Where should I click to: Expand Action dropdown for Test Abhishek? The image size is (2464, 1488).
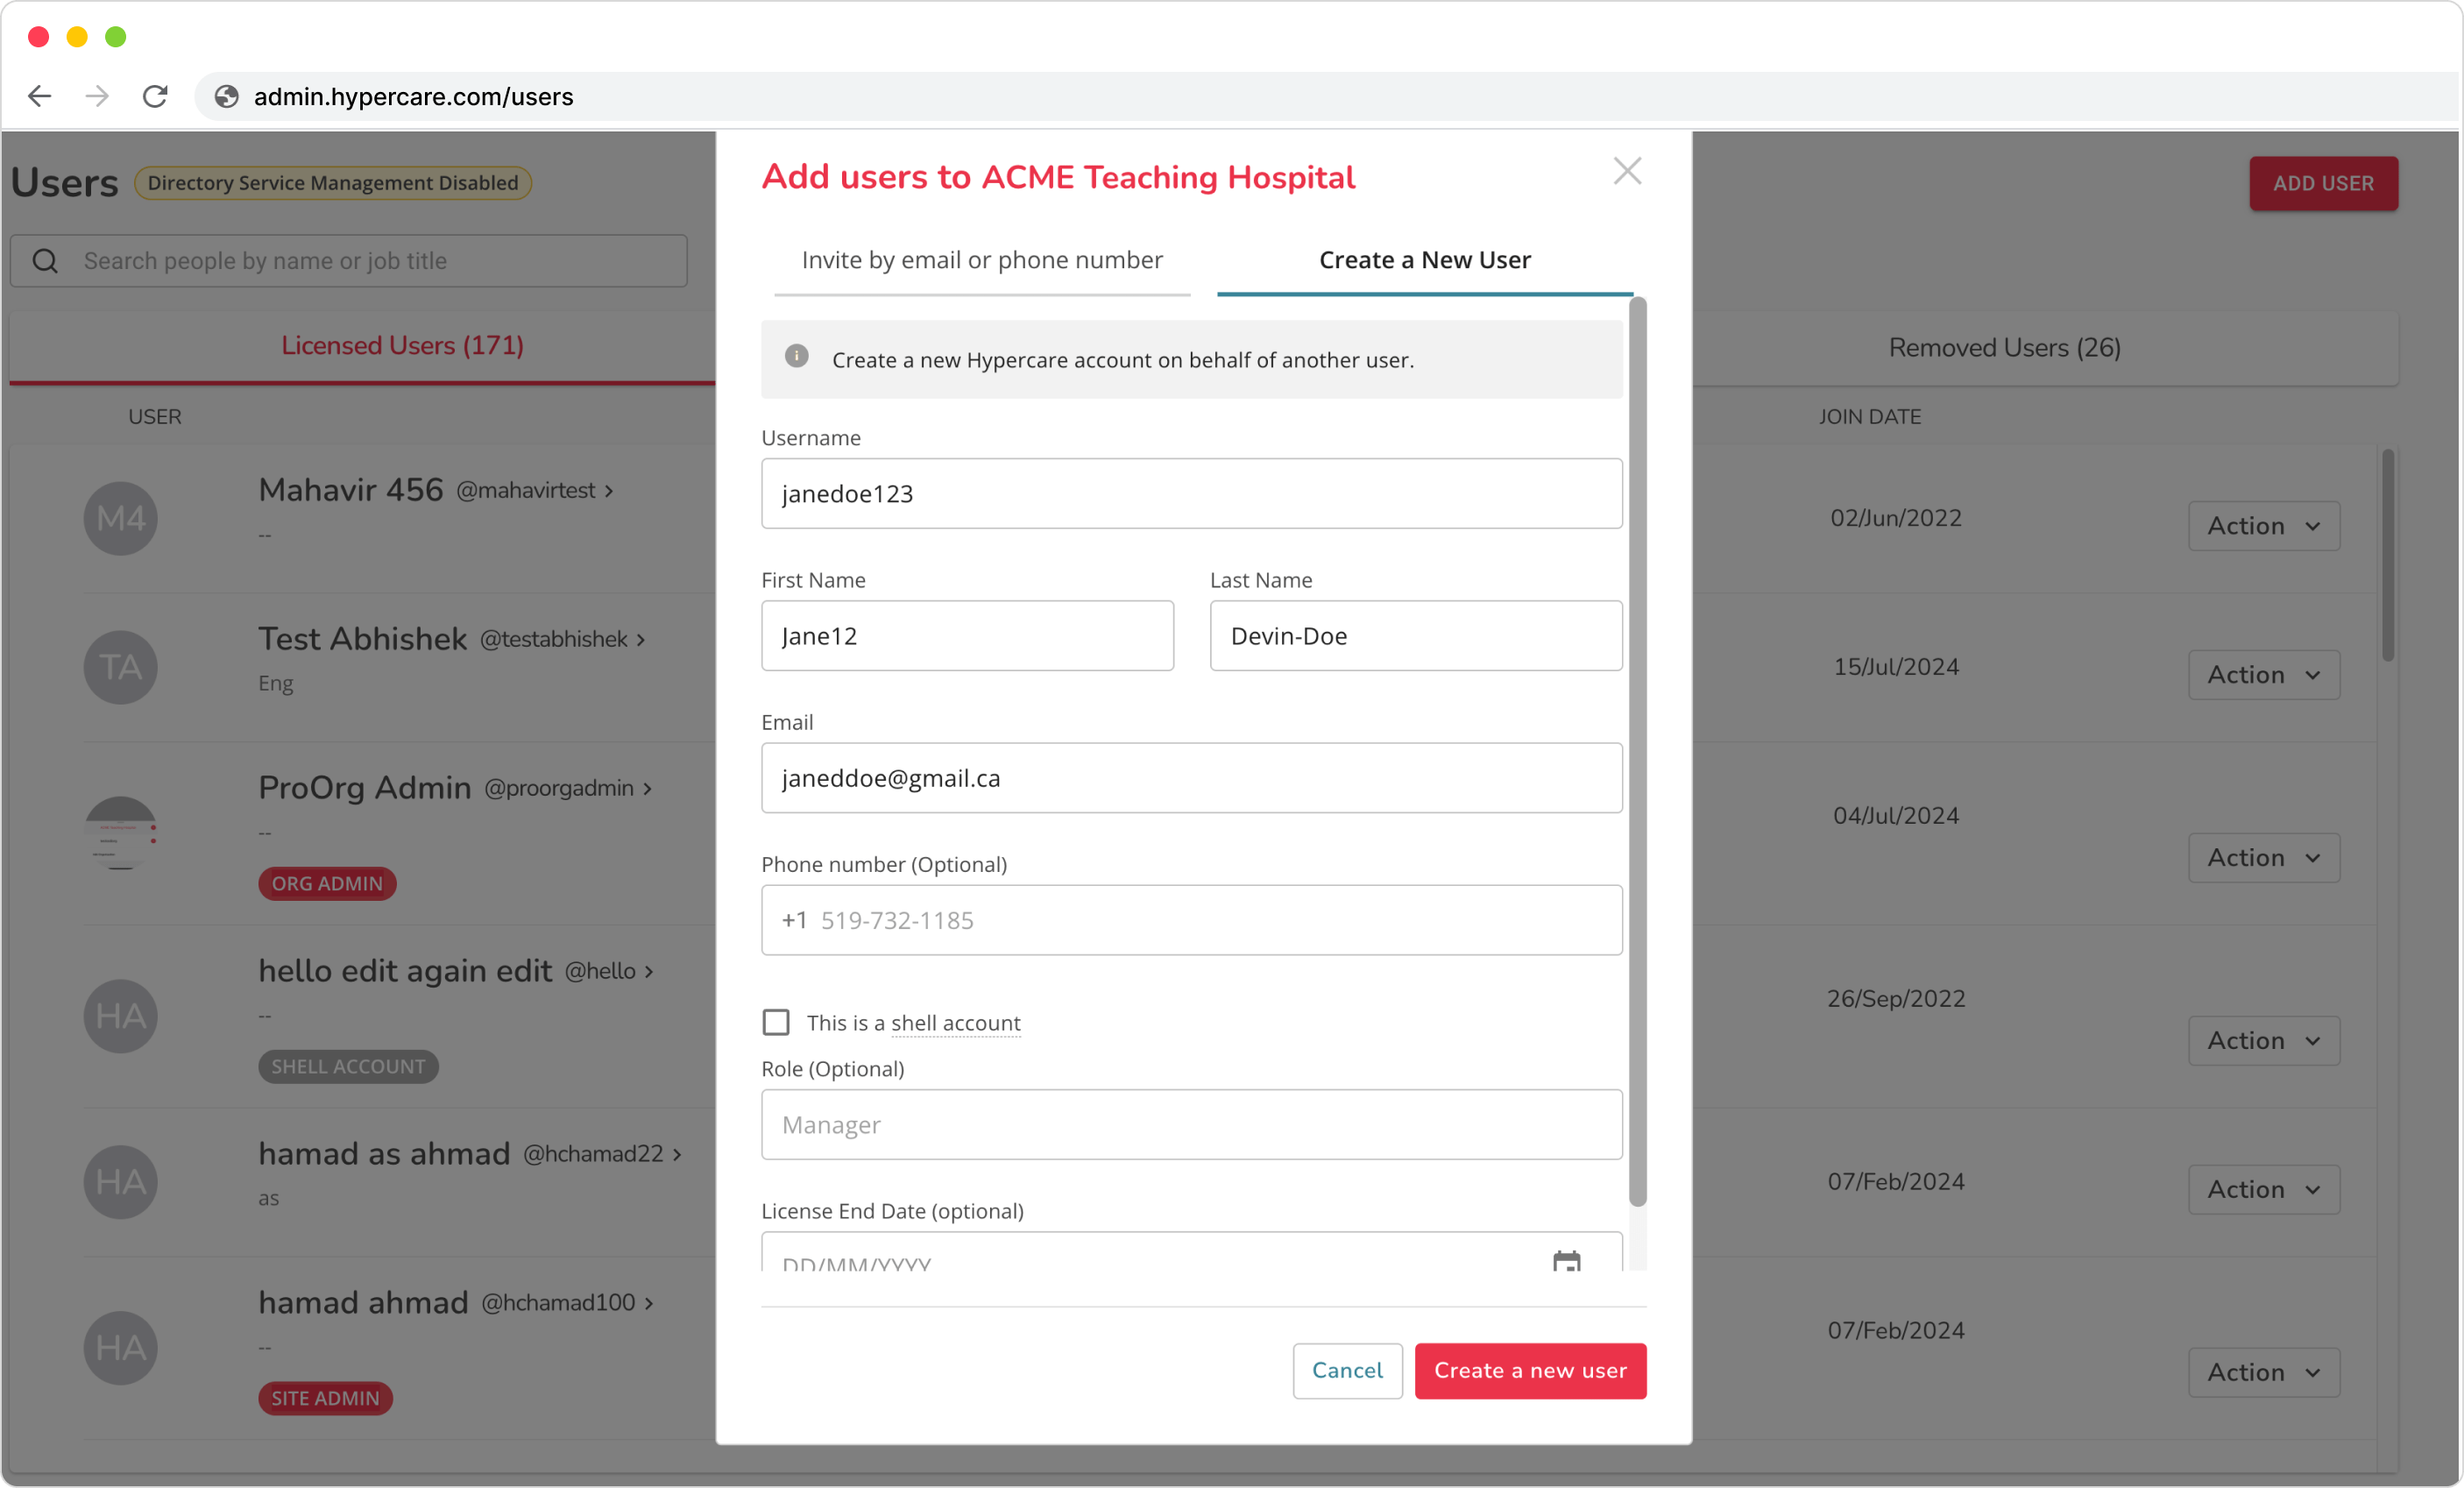[x=2264, y=675]
